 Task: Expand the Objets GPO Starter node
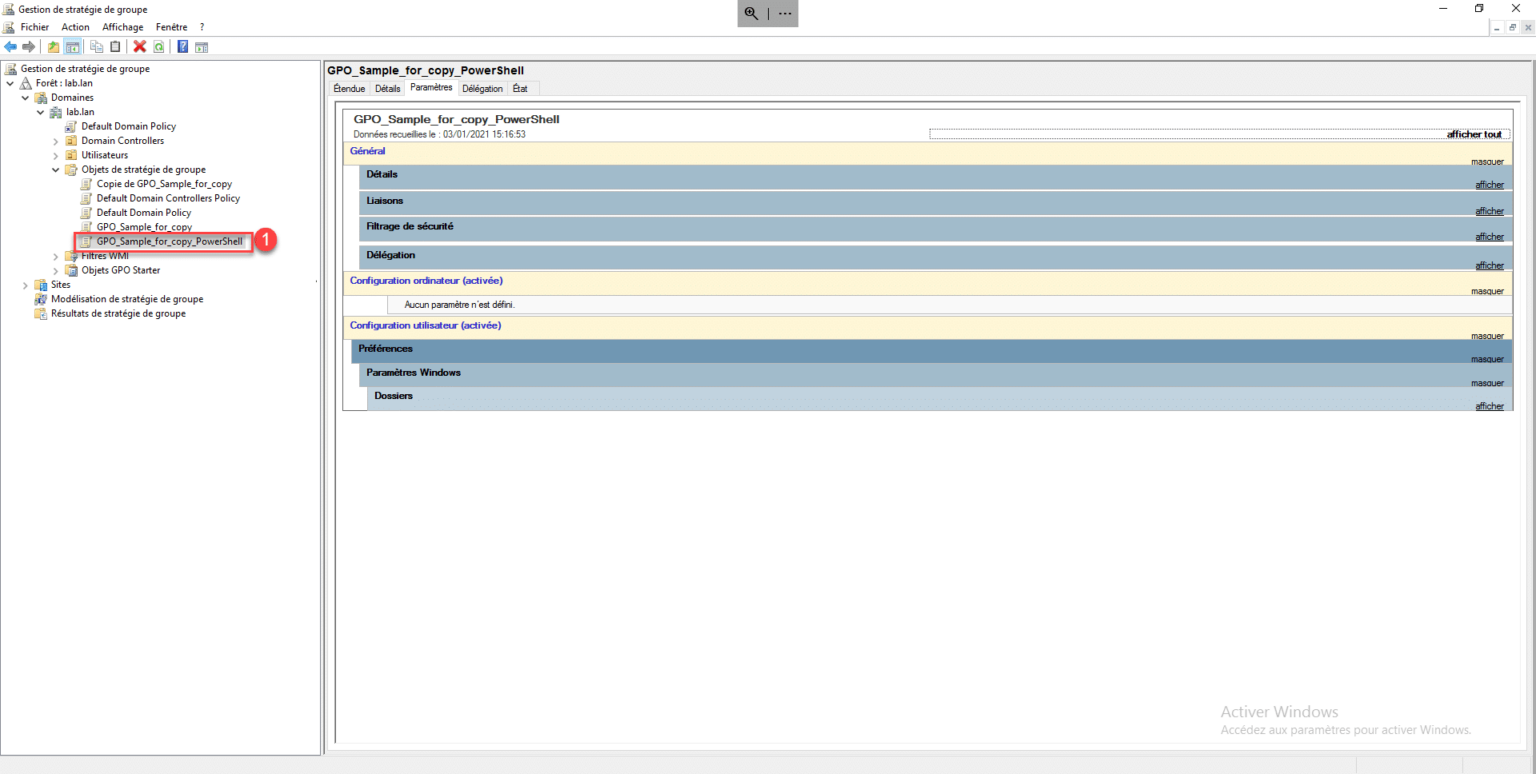point(56,270)
